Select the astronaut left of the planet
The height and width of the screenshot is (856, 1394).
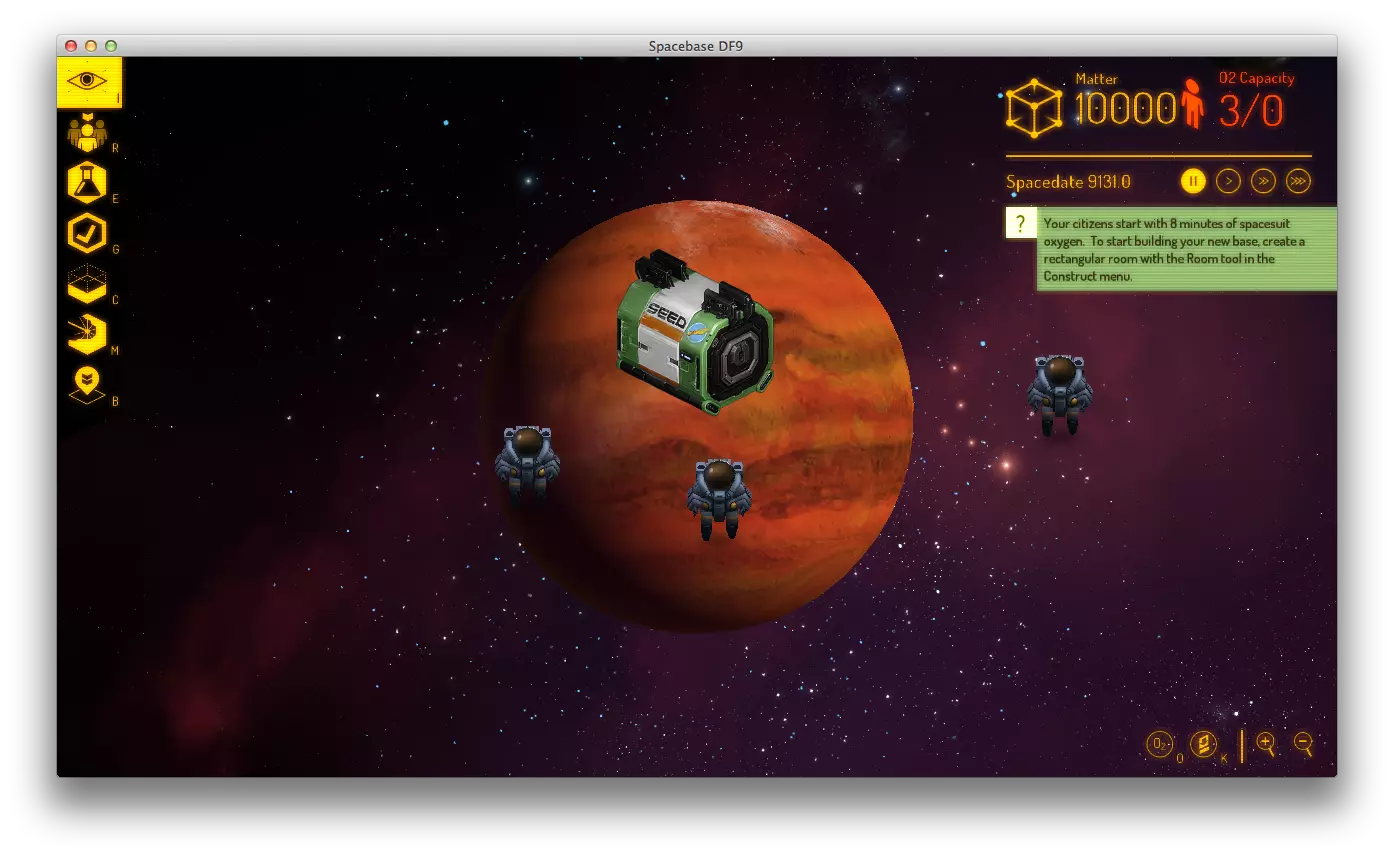click(527, 462)
